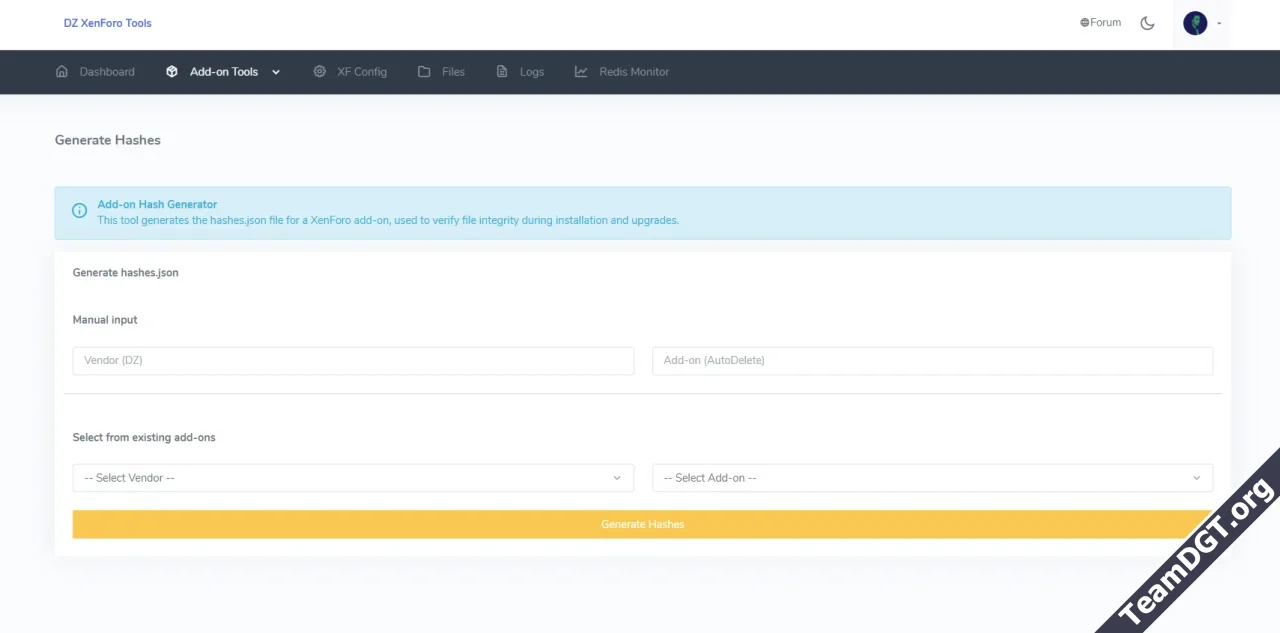
Task: Click into the Add-on (AutoDelete) input field
Action: click(932, 361)
